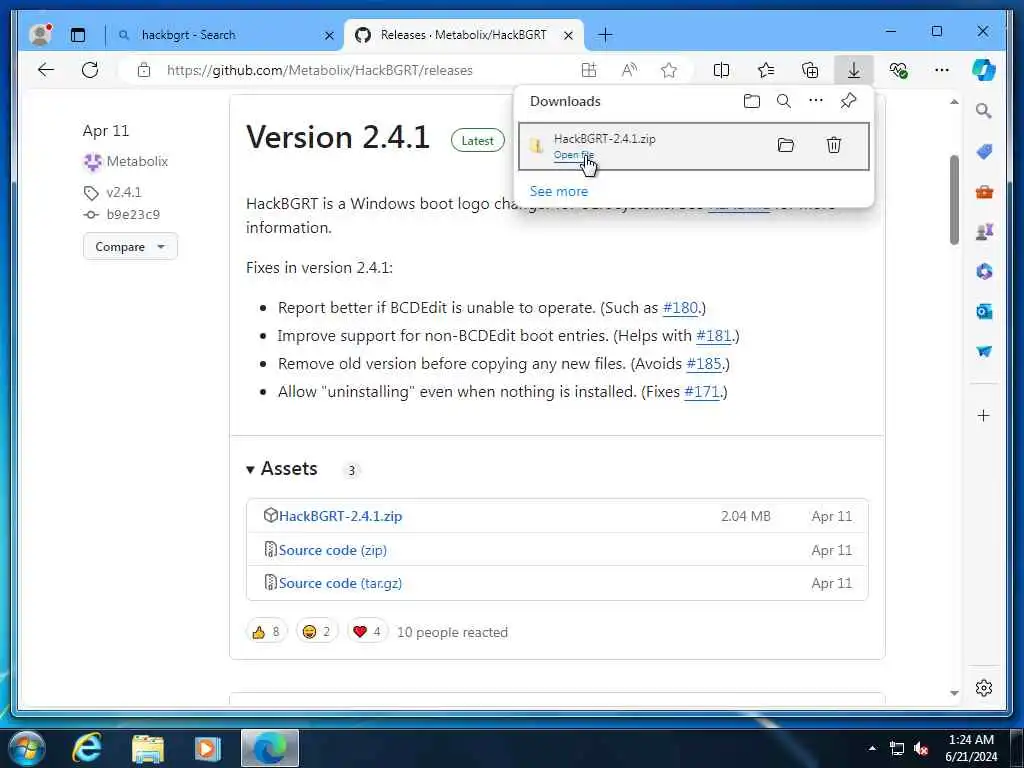Download HackBGRT-2.4.1.zip asset link
The height and width of the screenshot is (768, 1024).
(340, 516)
